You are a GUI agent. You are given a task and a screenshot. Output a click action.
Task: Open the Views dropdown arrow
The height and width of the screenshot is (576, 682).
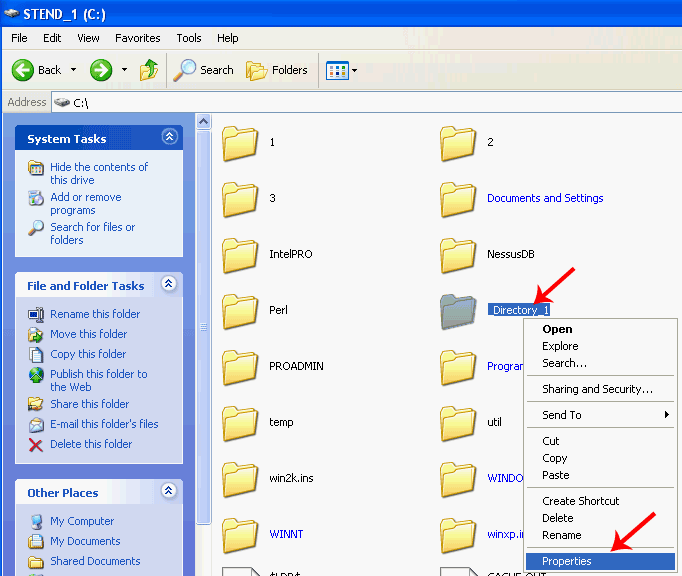(x=354, y=70)
